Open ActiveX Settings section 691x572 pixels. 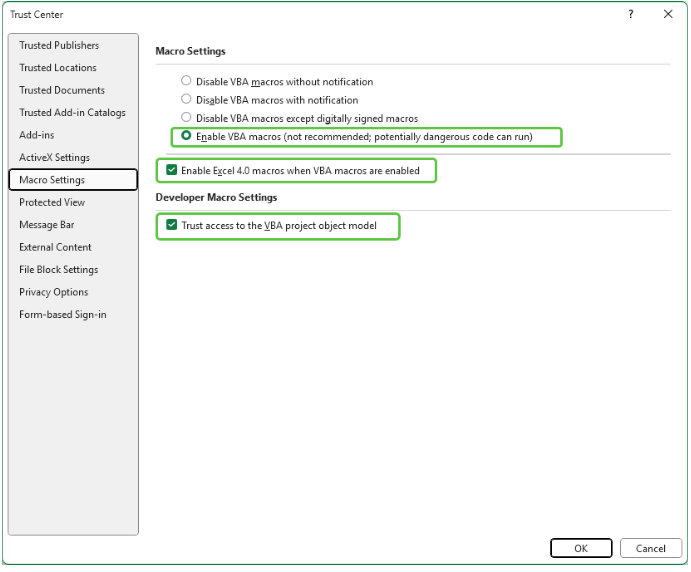54,158
